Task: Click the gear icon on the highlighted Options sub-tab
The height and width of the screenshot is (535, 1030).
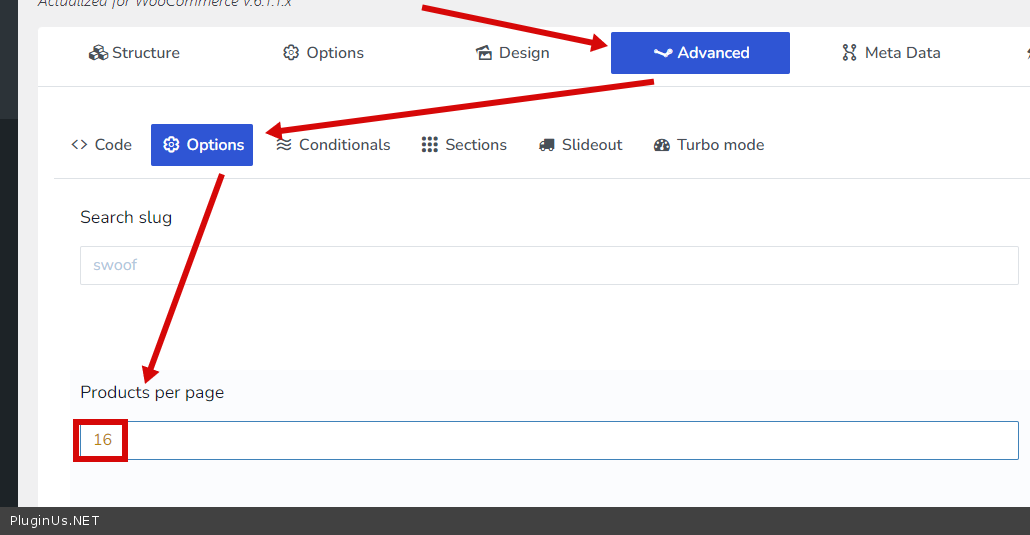Action: [x=171, y=145]
